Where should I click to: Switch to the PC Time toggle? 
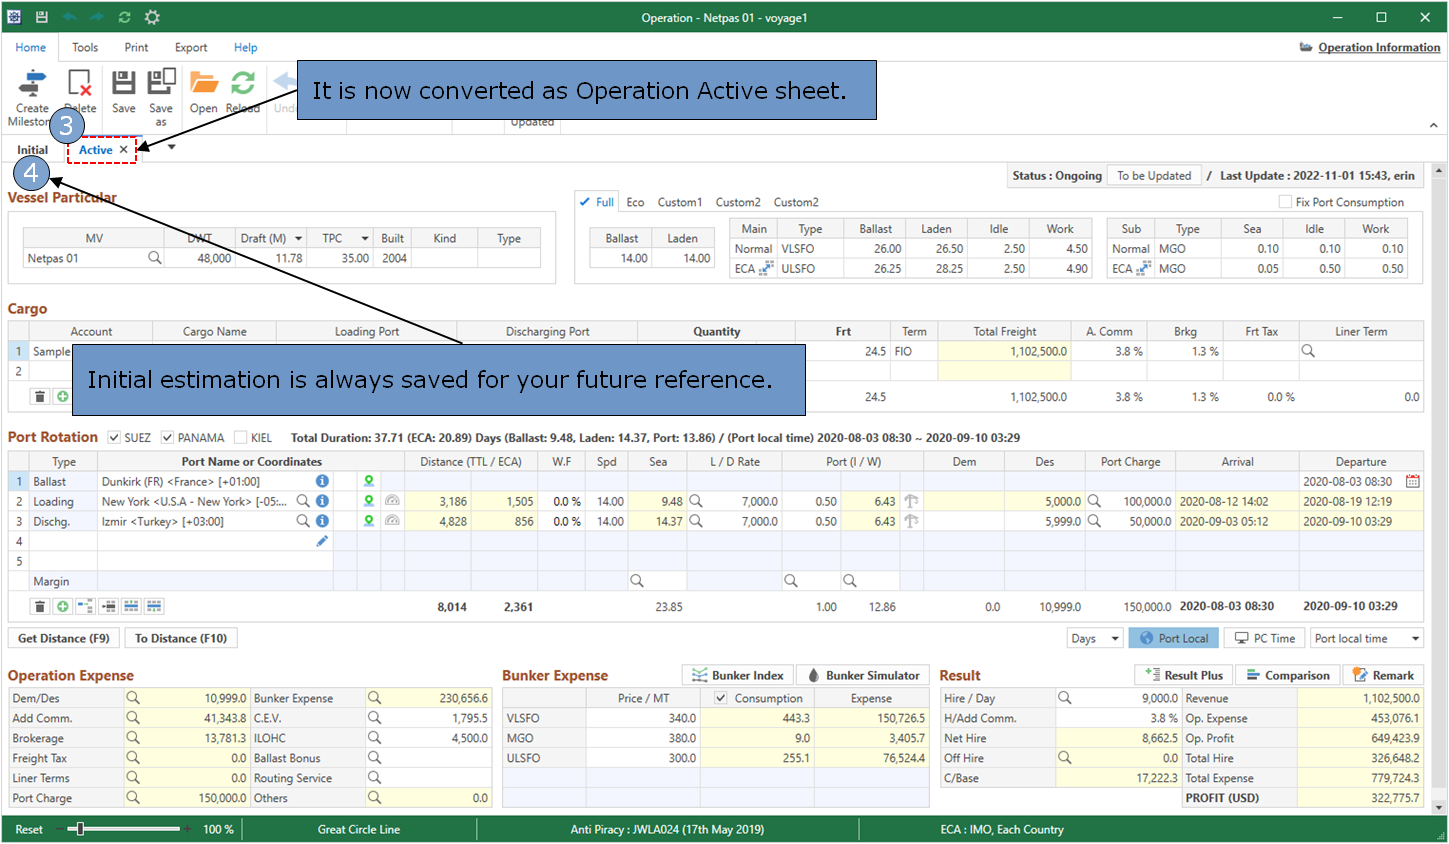coord(1265,638)
